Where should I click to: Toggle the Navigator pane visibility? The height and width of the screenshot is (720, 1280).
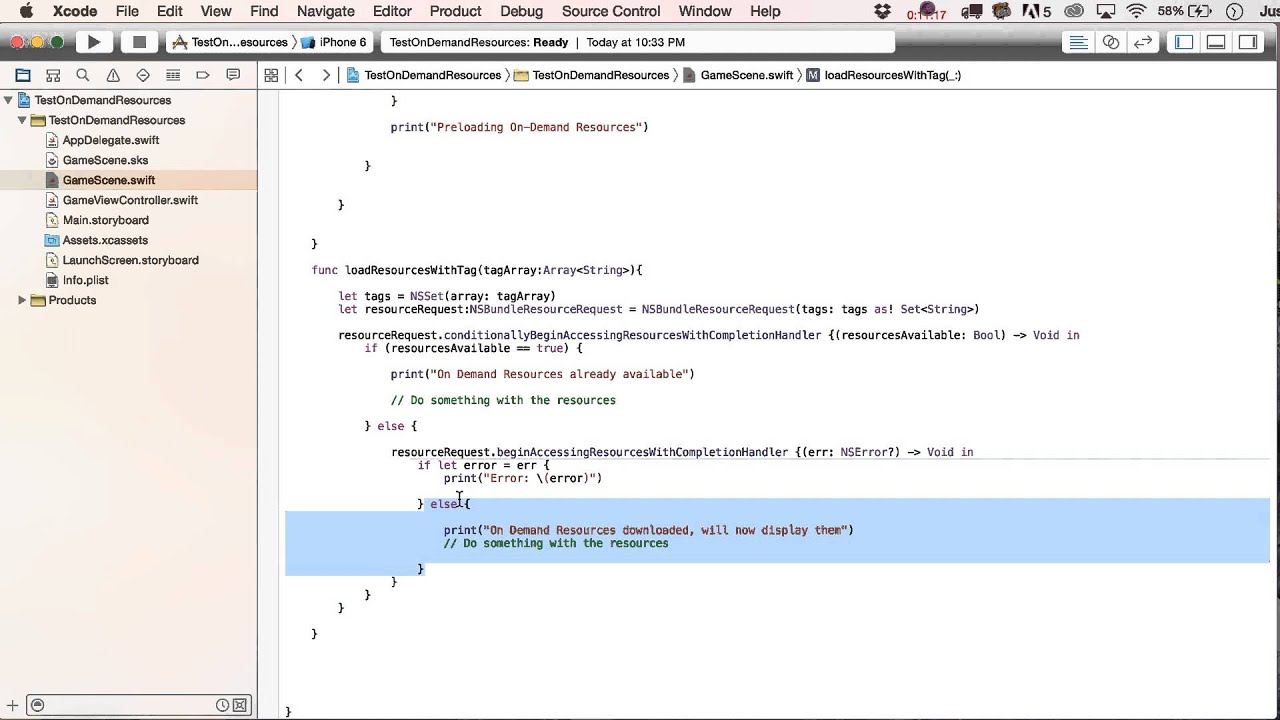point(1184,42)
